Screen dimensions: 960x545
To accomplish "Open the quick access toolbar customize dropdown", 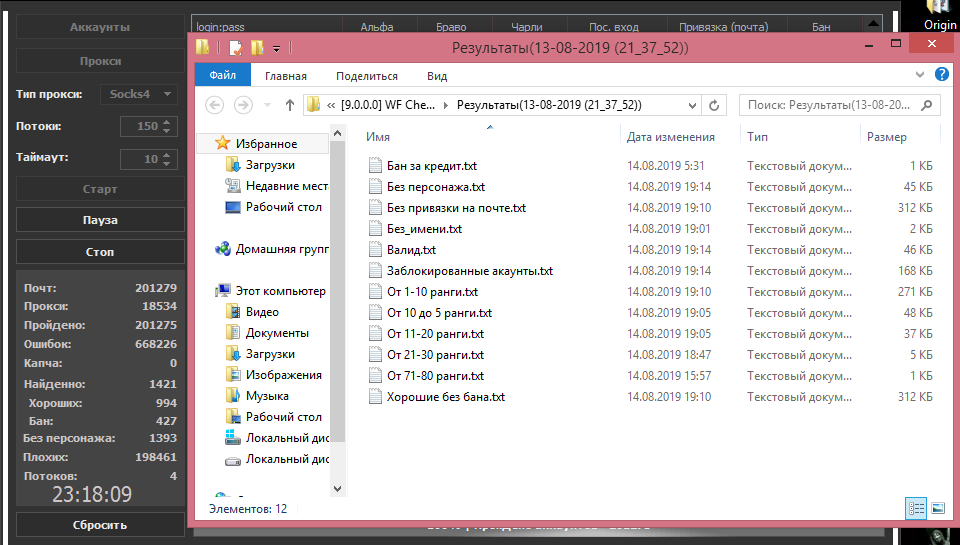I will coord(276,48).
